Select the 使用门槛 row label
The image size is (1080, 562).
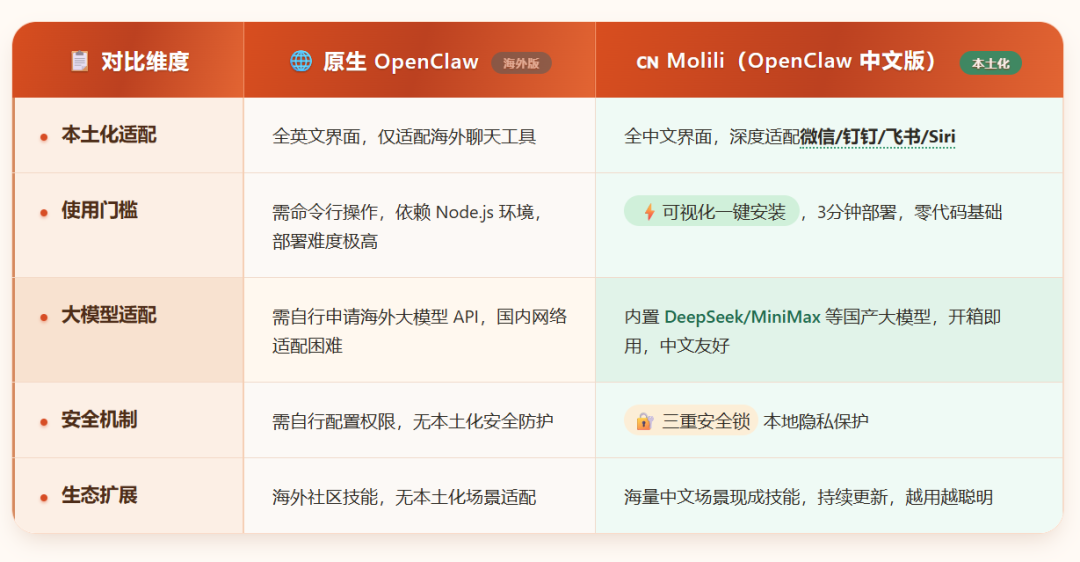[x=99, y=210]
